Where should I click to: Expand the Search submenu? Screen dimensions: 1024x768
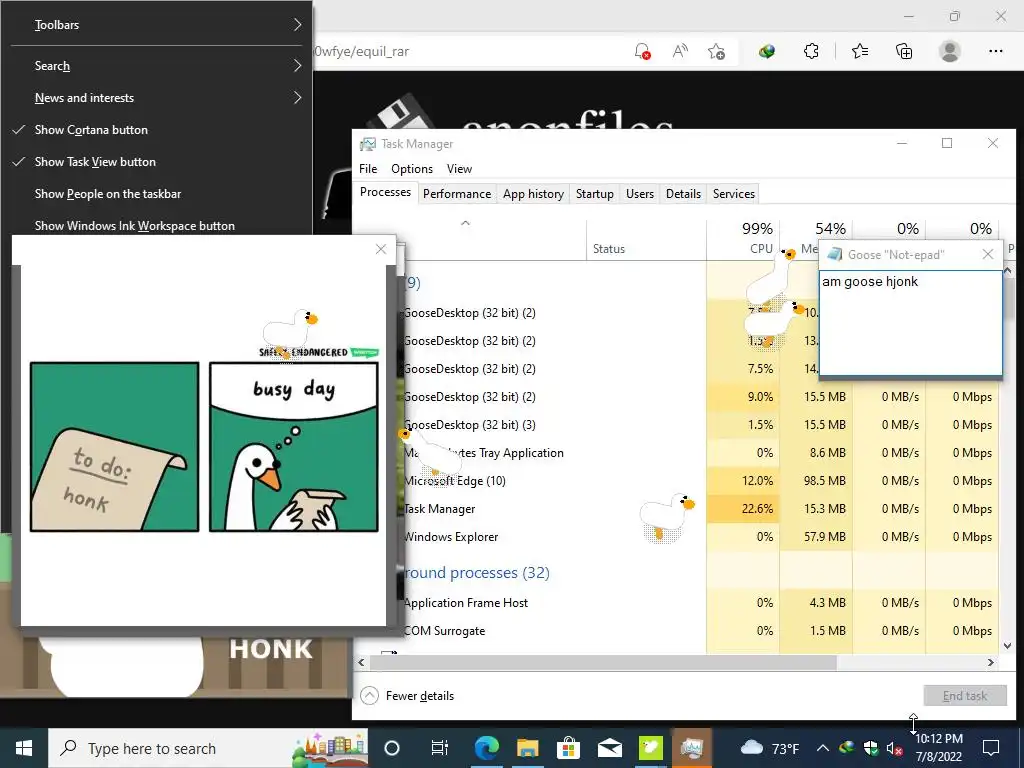156,65
